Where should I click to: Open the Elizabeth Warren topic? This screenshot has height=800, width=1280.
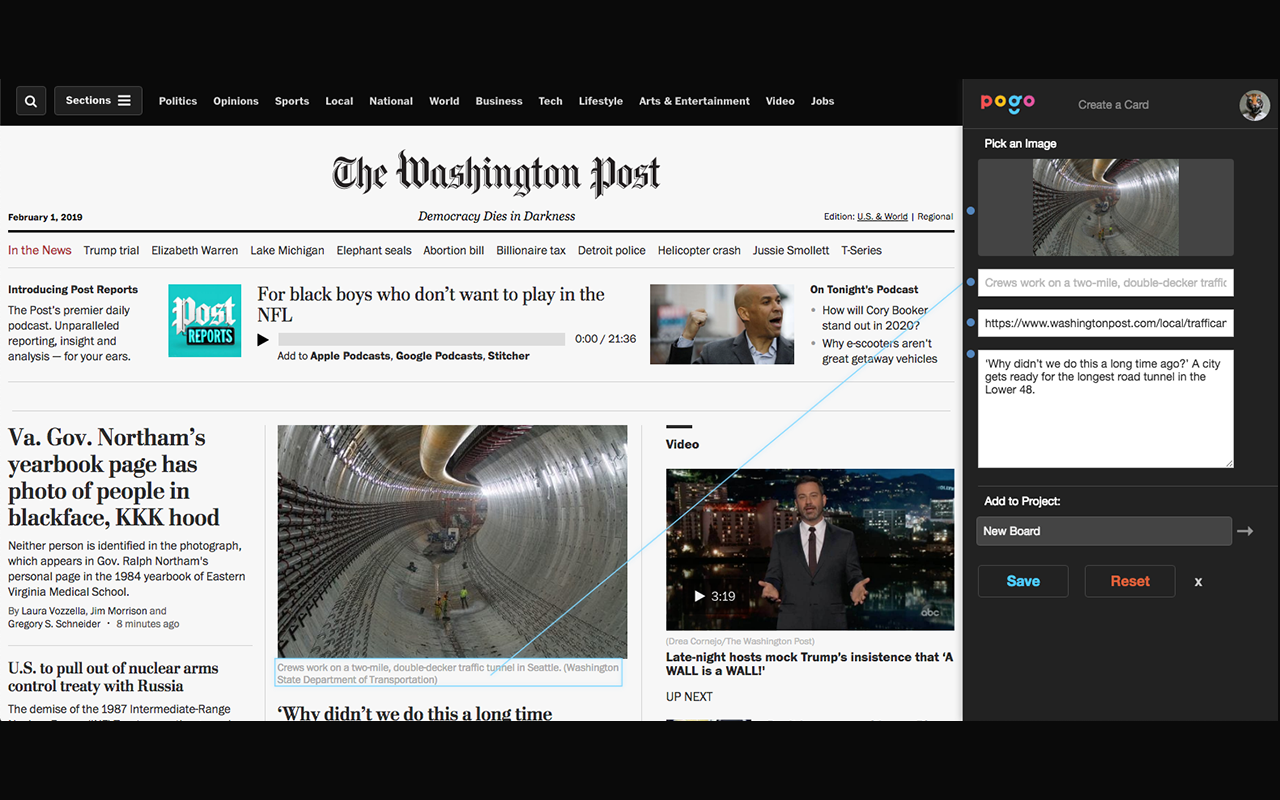[x=195, y=250]
